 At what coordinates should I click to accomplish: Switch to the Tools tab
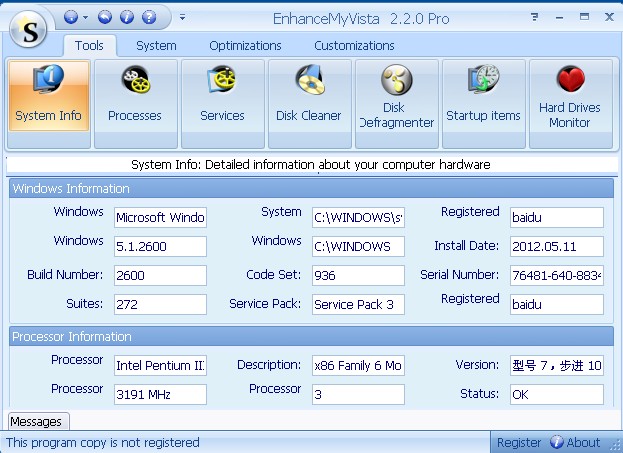pyautogui.click(x=89, y=46)
